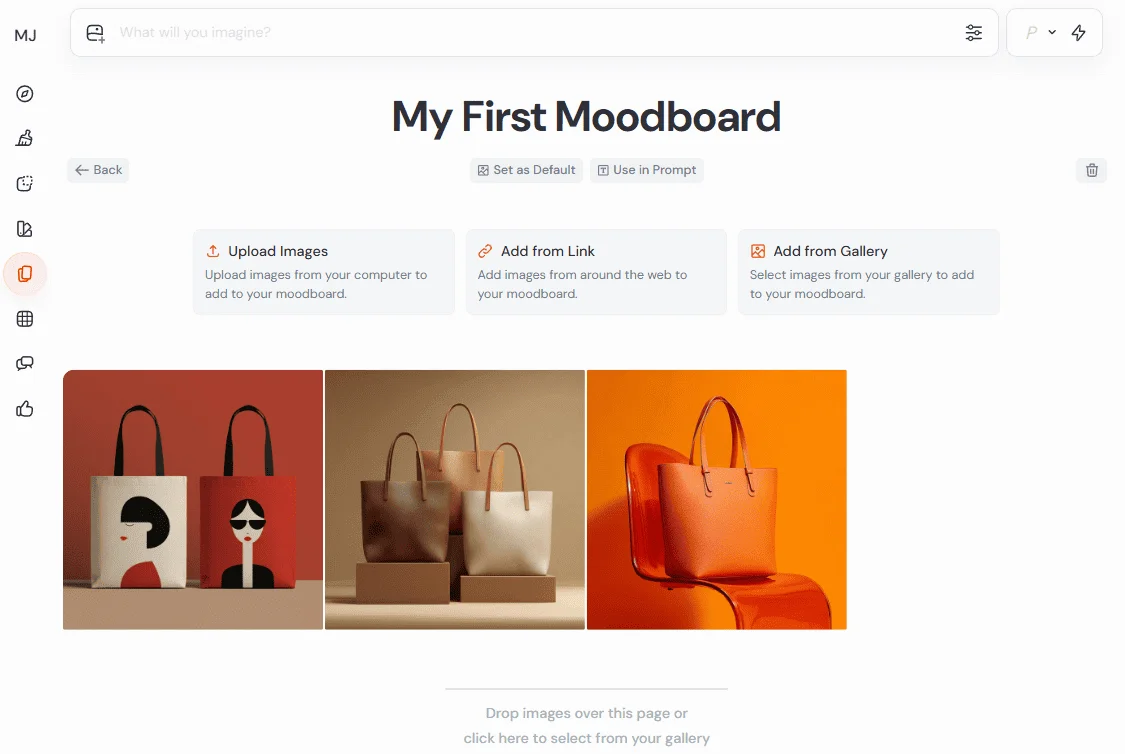Image resolution: width=1125 pixels, height=754 pixels.
Task: Click the trash icon to delete moodboard
Action: tap(1091, 170)
